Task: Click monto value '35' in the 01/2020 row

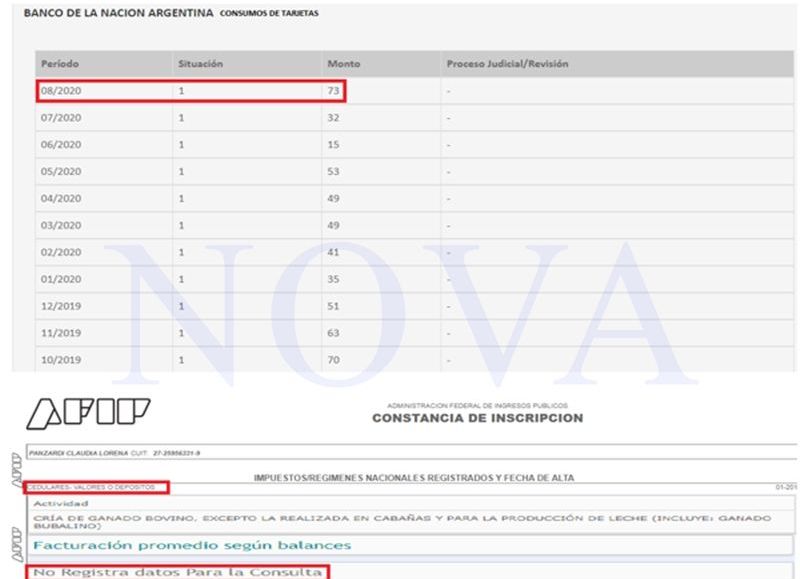Action: tap(333, 280)
